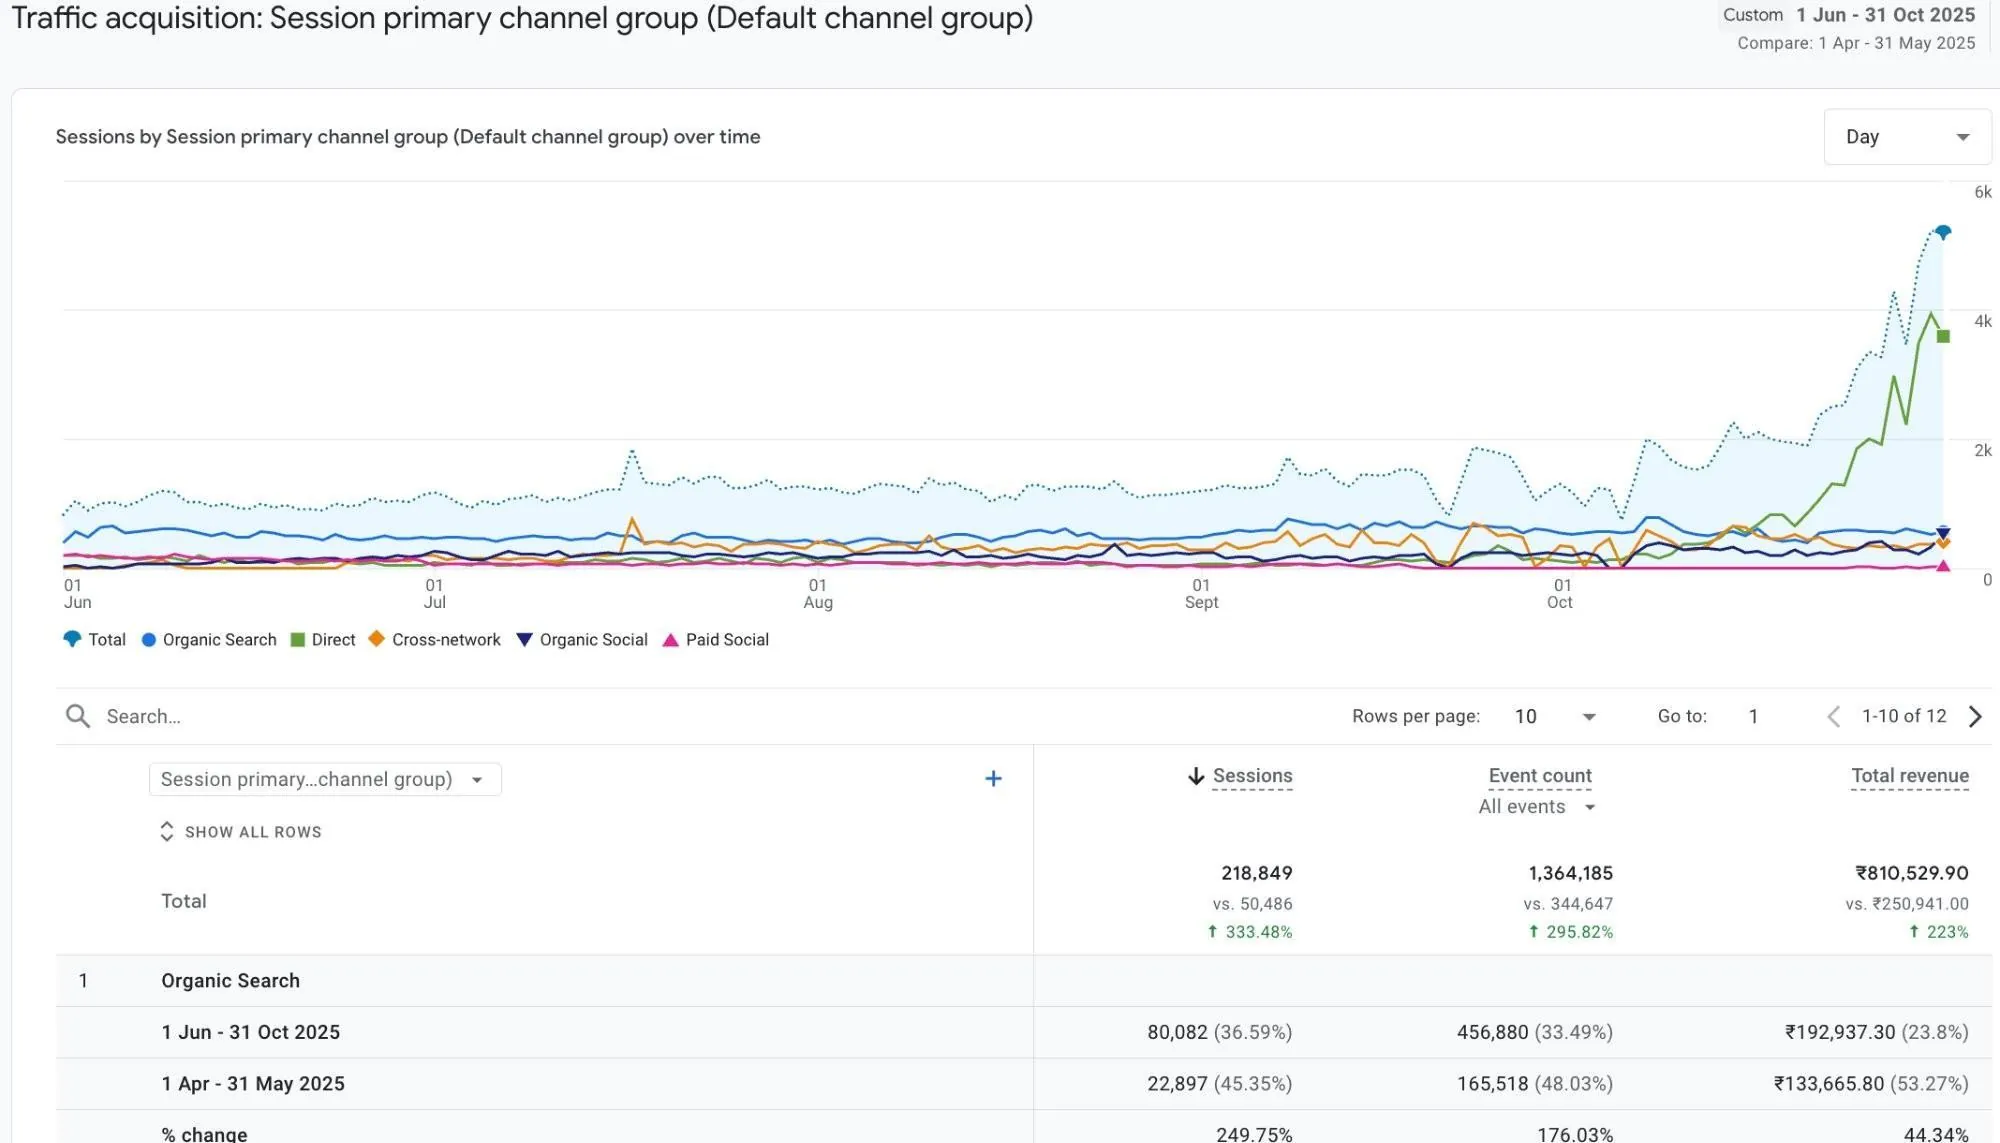
Task: Click the 'vs. ₹250,941.00' comparison value
Action: click(x=1907, y=904)
